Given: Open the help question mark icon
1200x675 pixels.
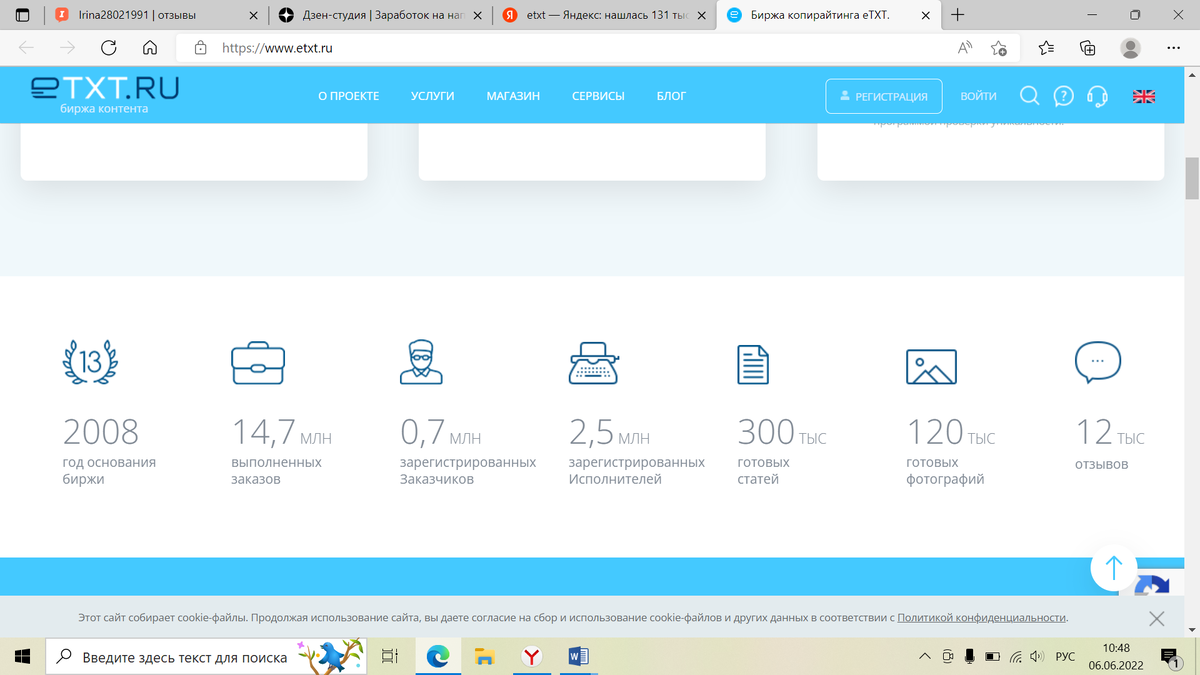Looking at the screenshot, I should [x=1064, y=96].
